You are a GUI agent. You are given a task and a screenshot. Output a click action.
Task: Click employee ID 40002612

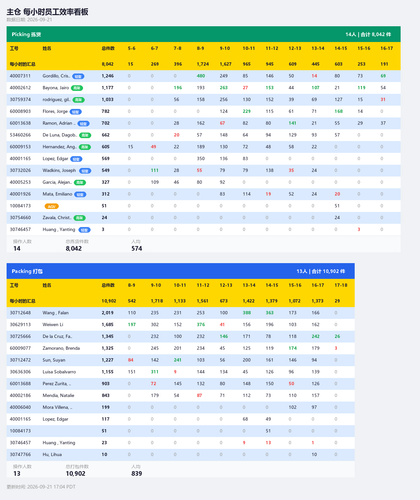pos(20,88)
